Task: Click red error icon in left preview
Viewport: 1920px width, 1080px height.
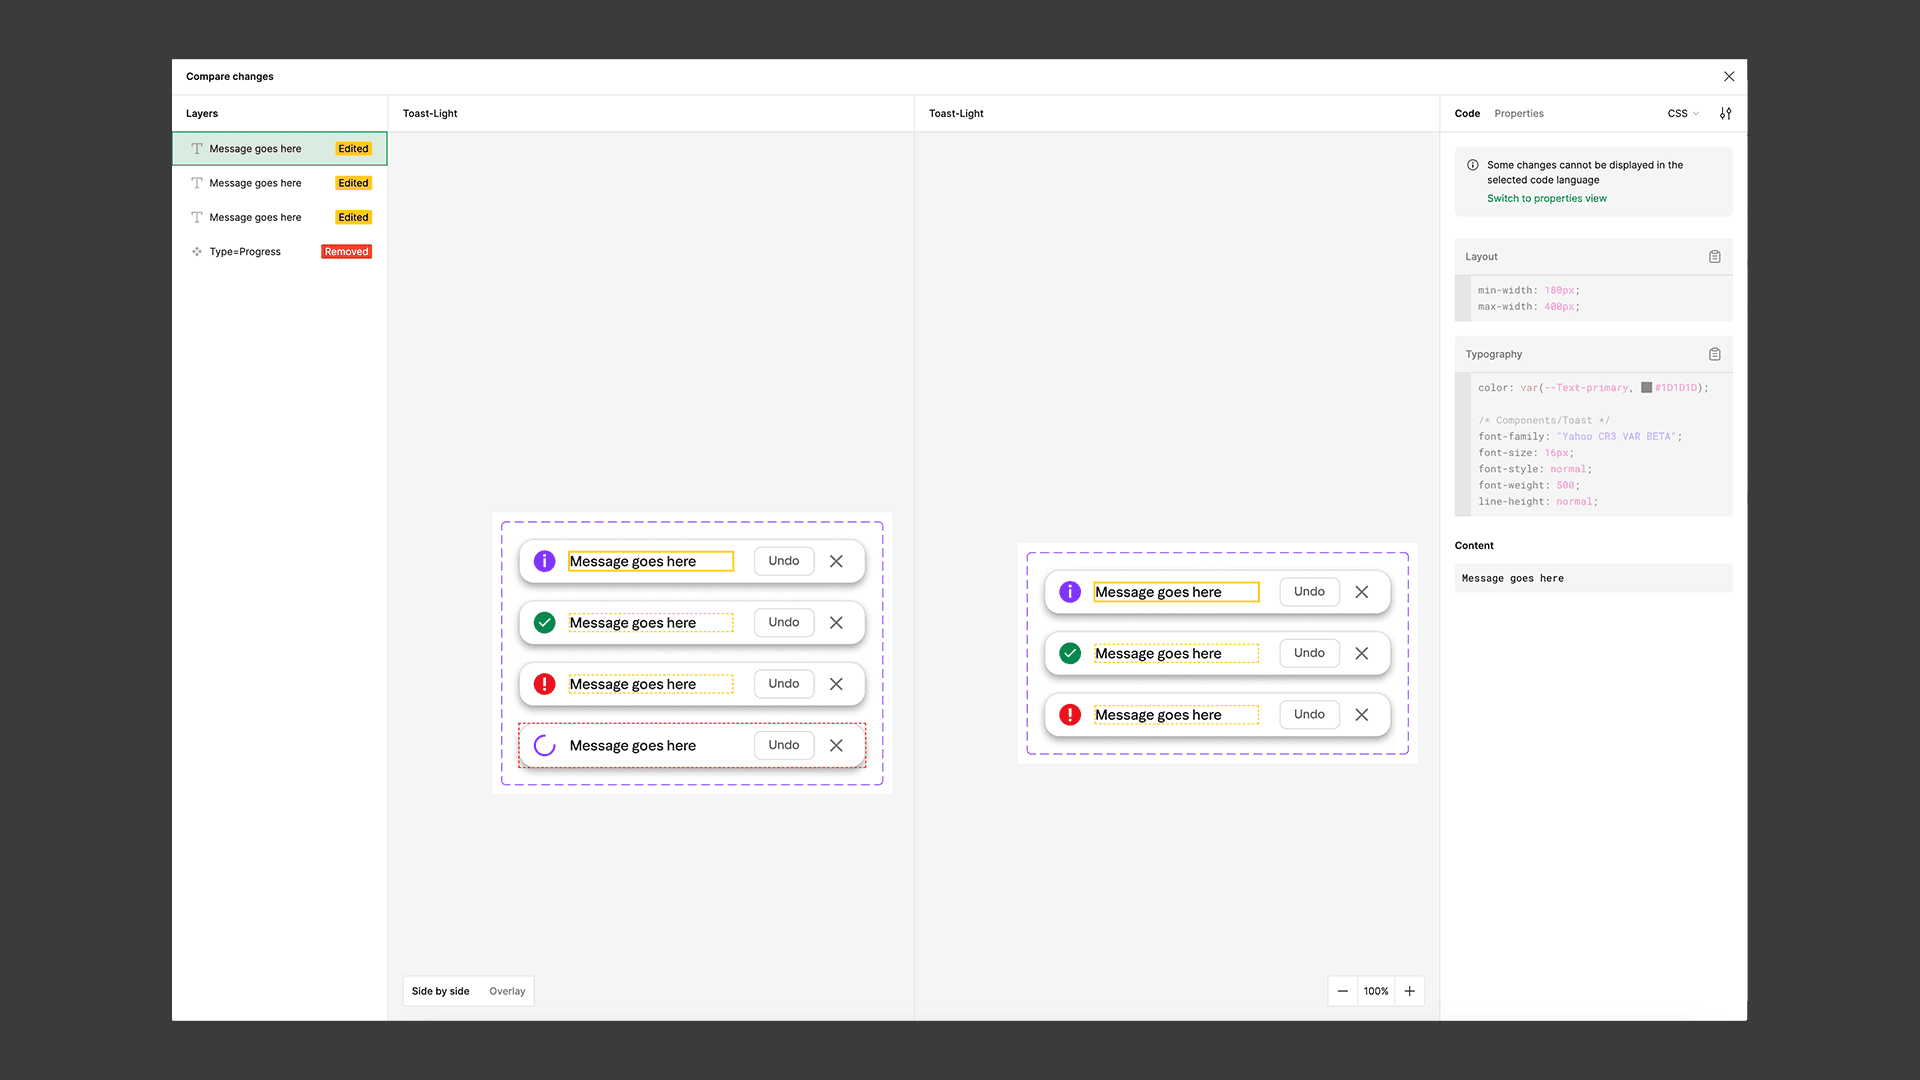Action: [x=544, y=684]
